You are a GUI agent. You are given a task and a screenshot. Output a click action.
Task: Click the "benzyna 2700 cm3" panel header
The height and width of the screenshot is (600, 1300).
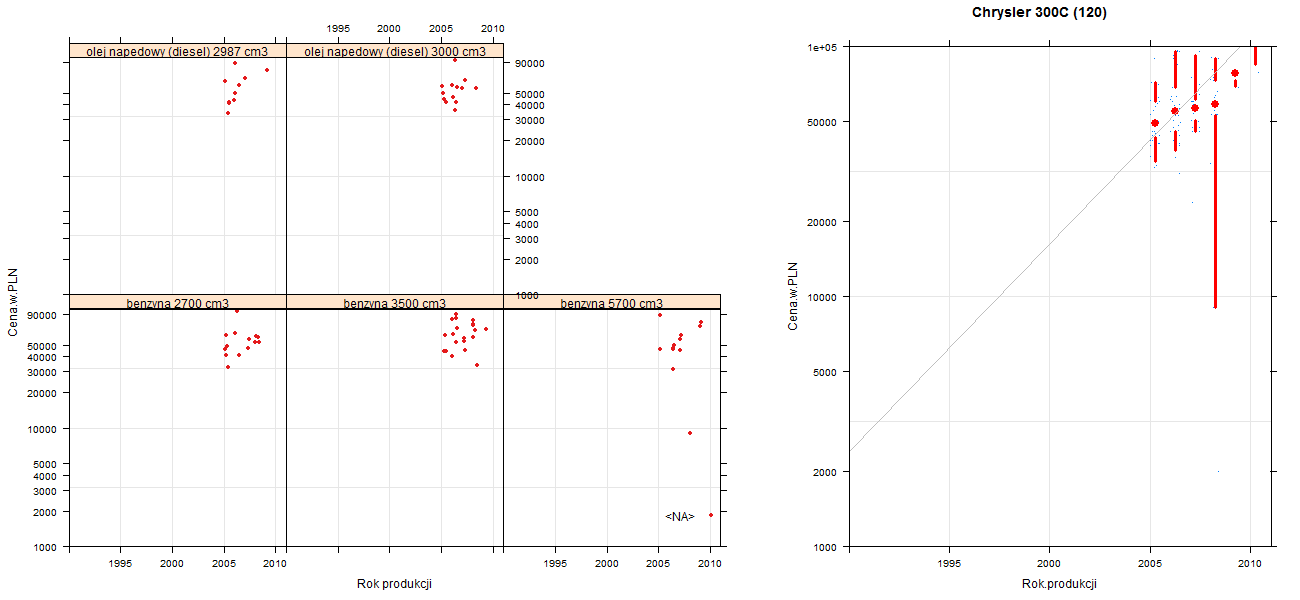[178, 302]
